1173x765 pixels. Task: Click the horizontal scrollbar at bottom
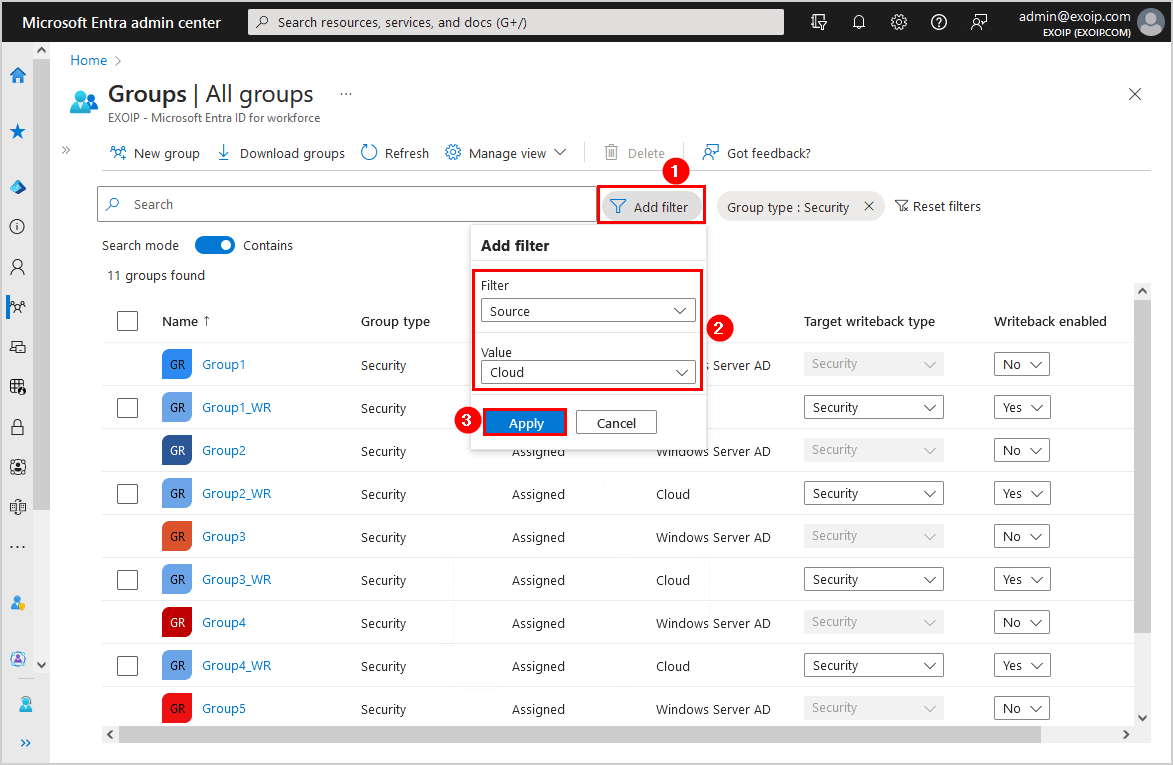(580, 734)
